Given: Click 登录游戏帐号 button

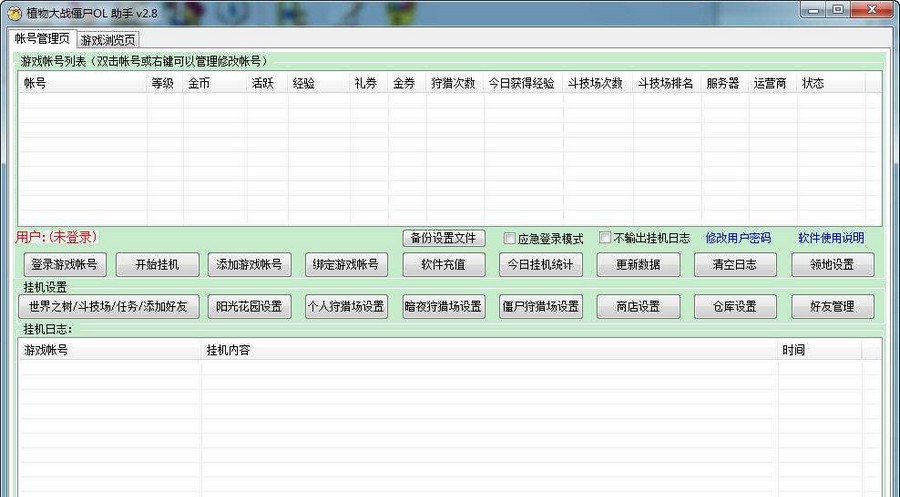Looking at the screenshot, I should [64, 265].
